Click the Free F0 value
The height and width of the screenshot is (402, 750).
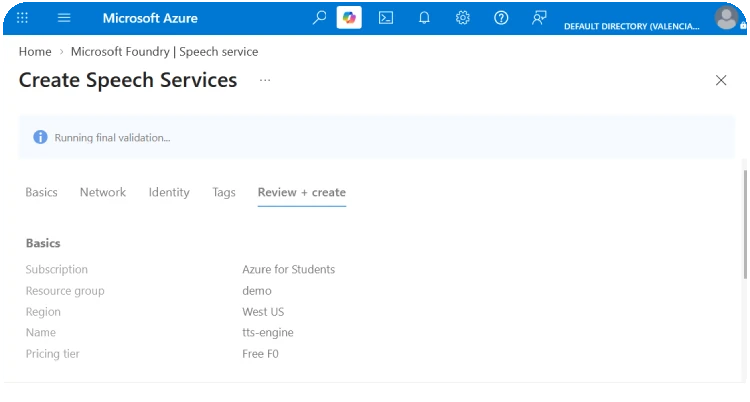(260, 354)
